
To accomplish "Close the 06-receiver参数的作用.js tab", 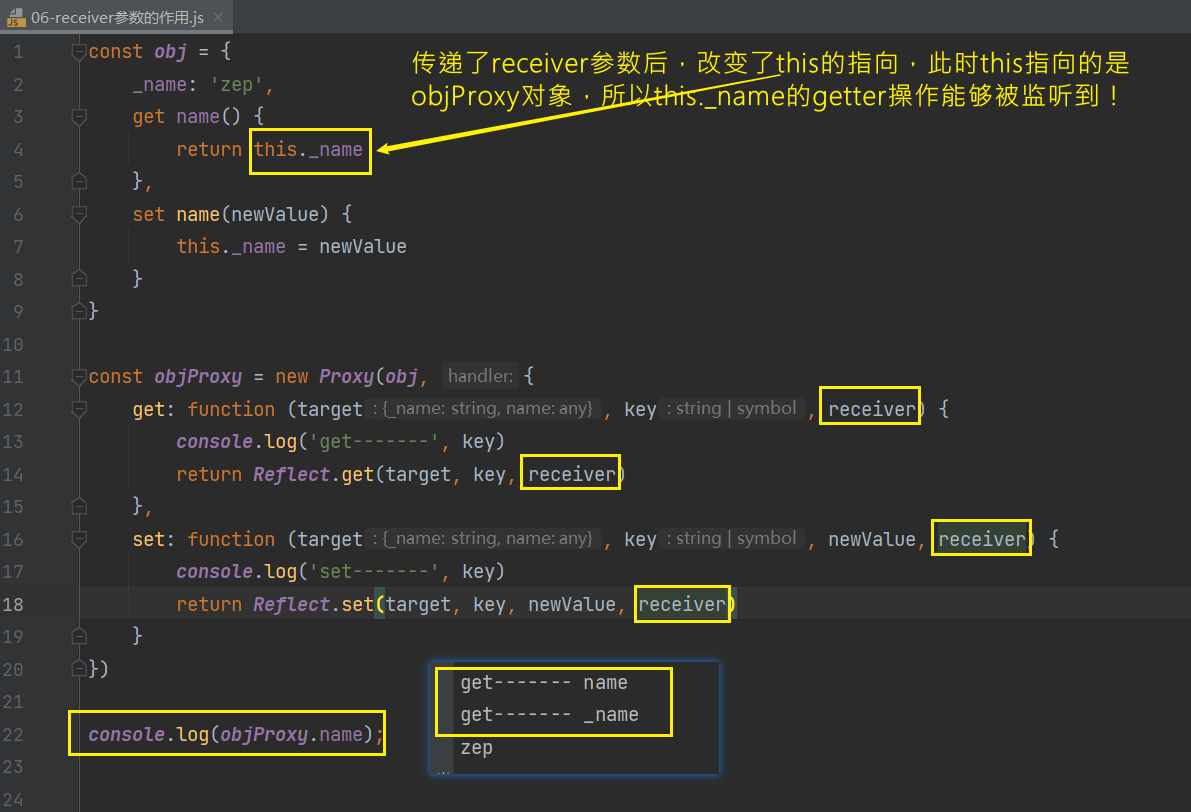I will click(x=218, y=17).
